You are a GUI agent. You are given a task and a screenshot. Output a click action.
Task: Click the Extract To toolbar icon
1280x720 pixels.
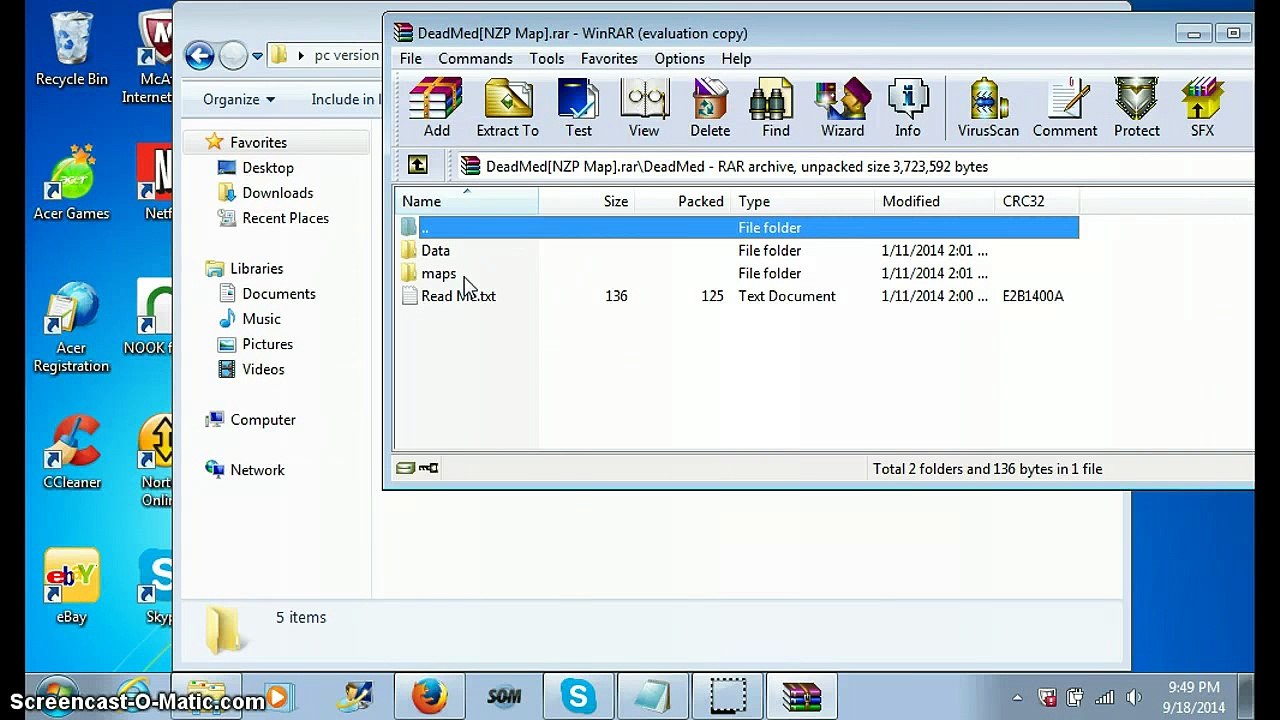tap(507, 108)
